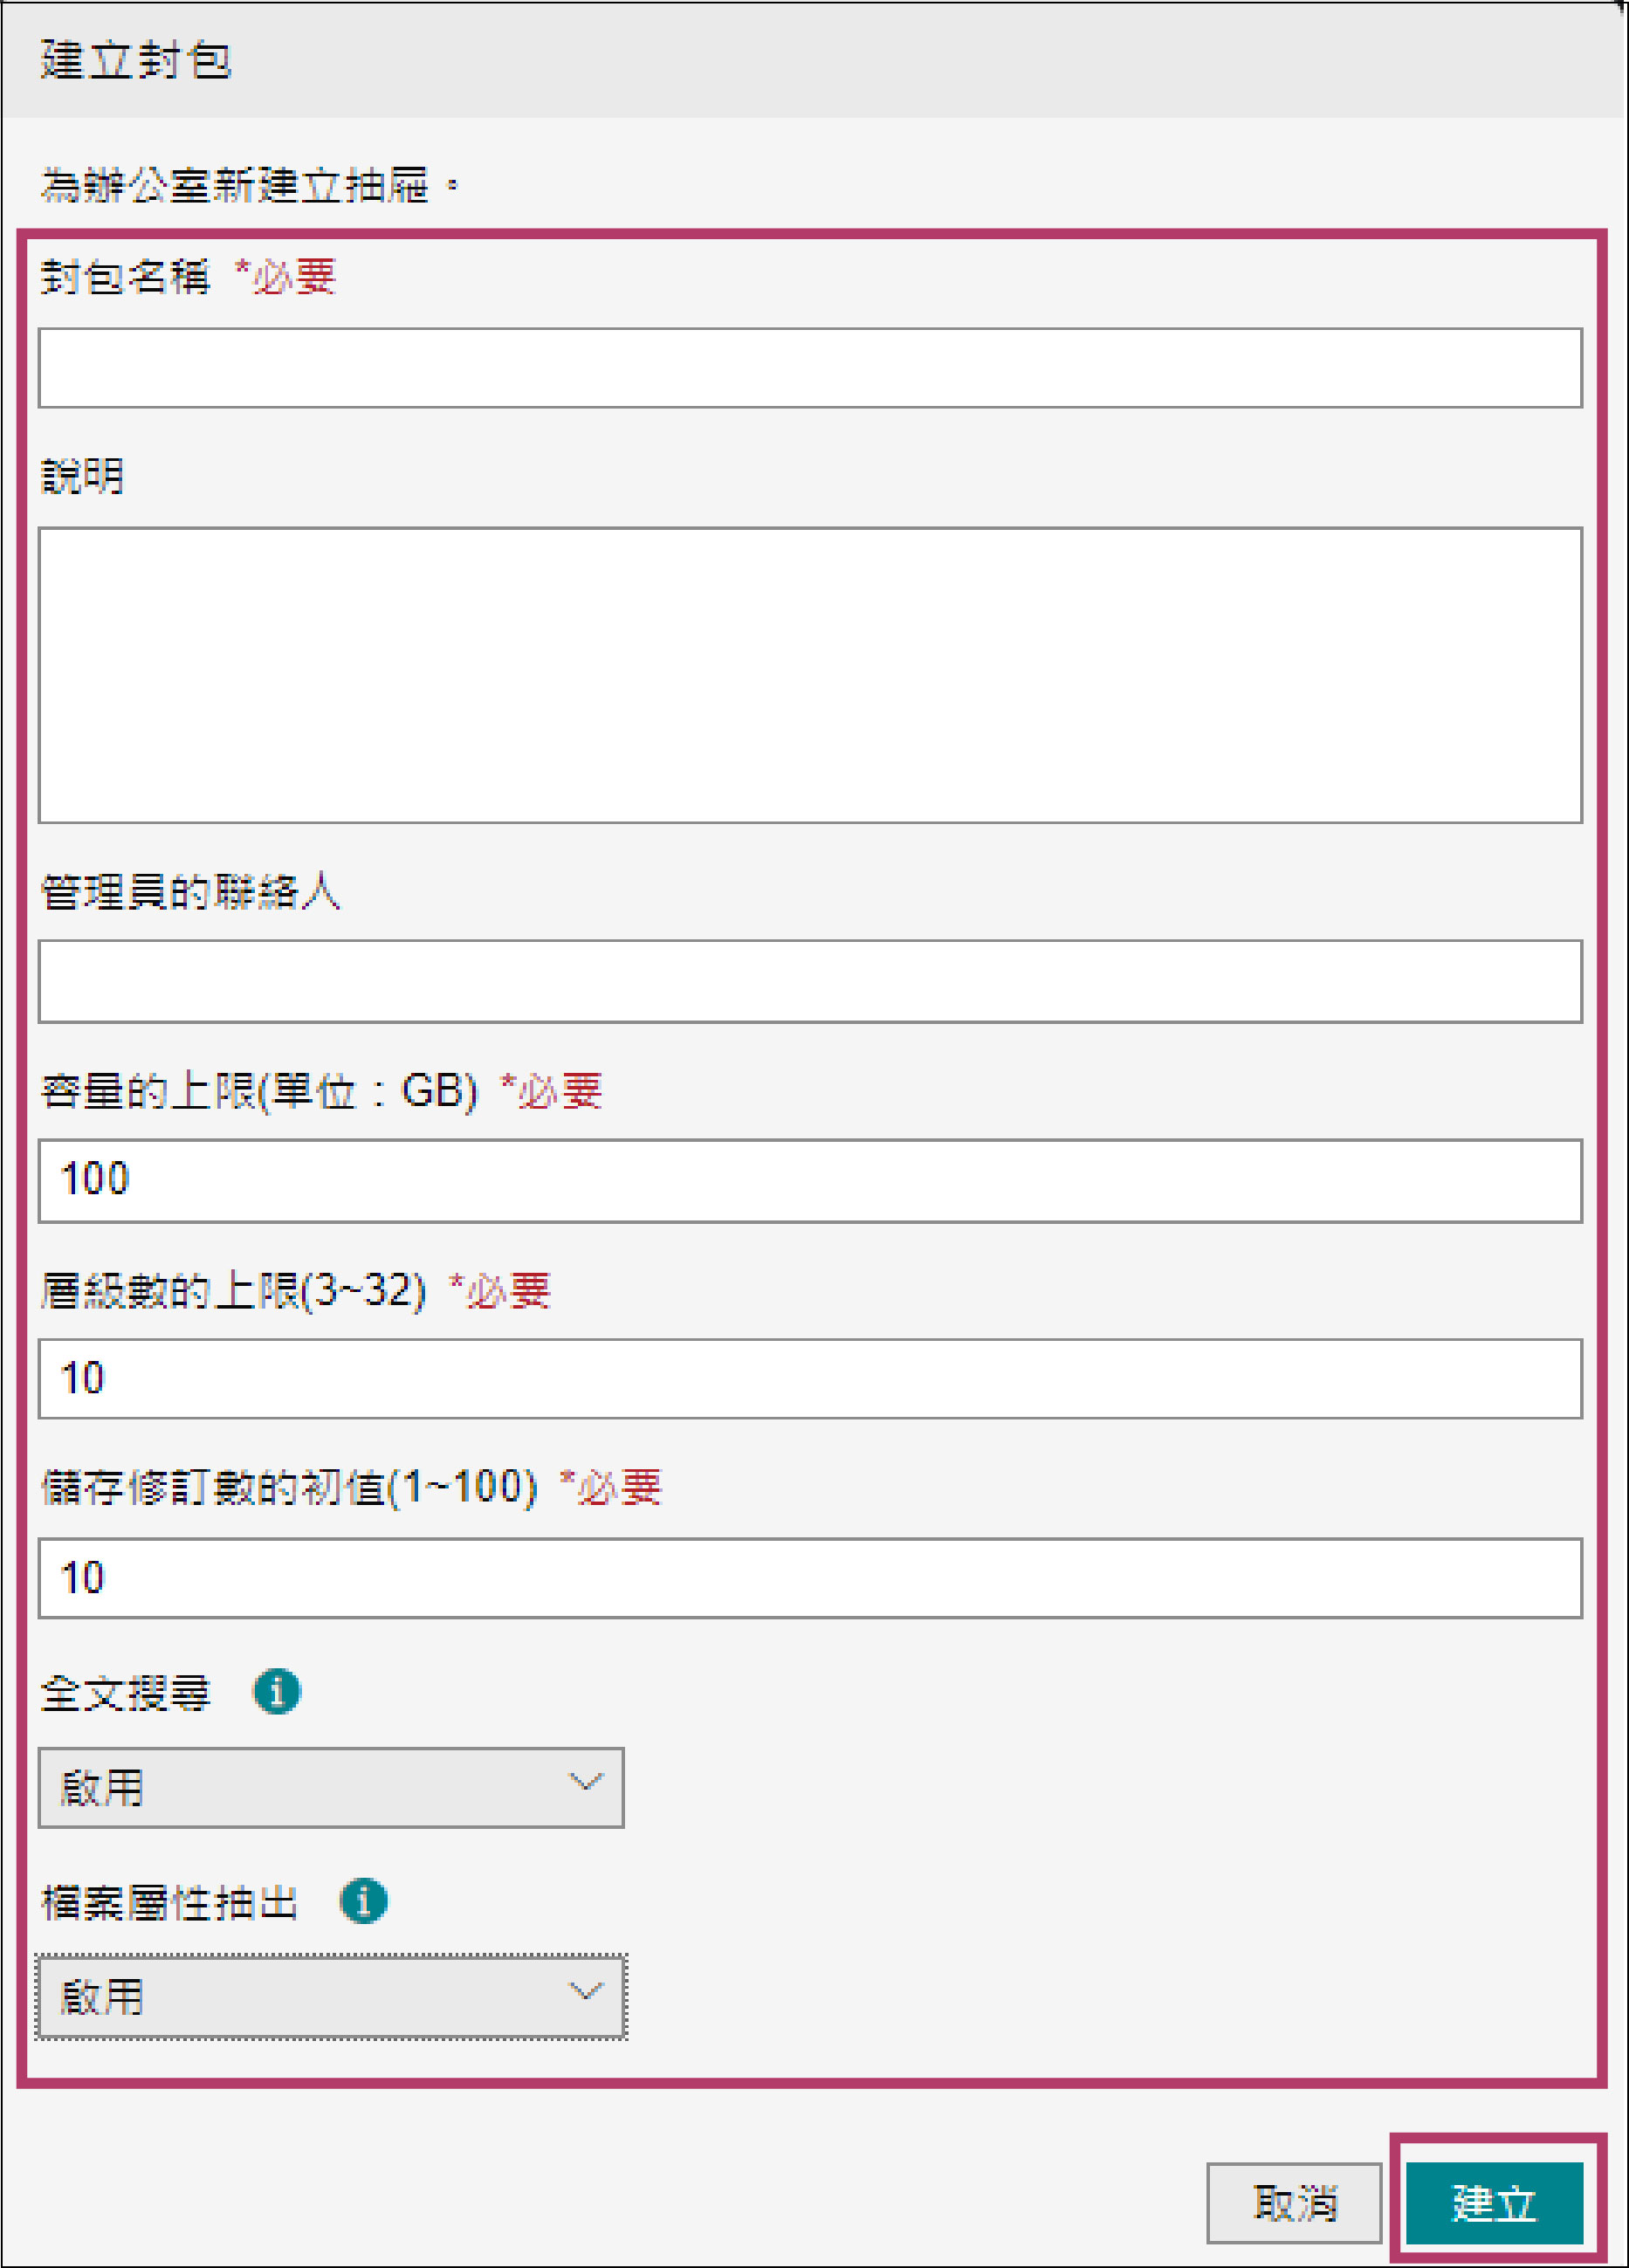Click the 儲存修訂數的初值(1~100) label

coord(289,1488)
